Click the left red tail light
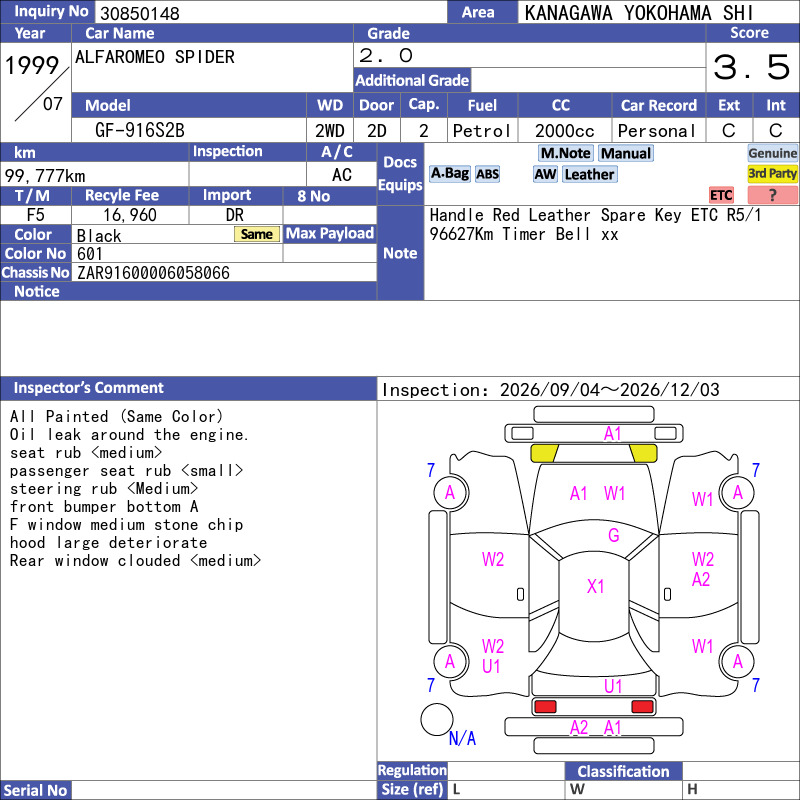 [545, 707]
